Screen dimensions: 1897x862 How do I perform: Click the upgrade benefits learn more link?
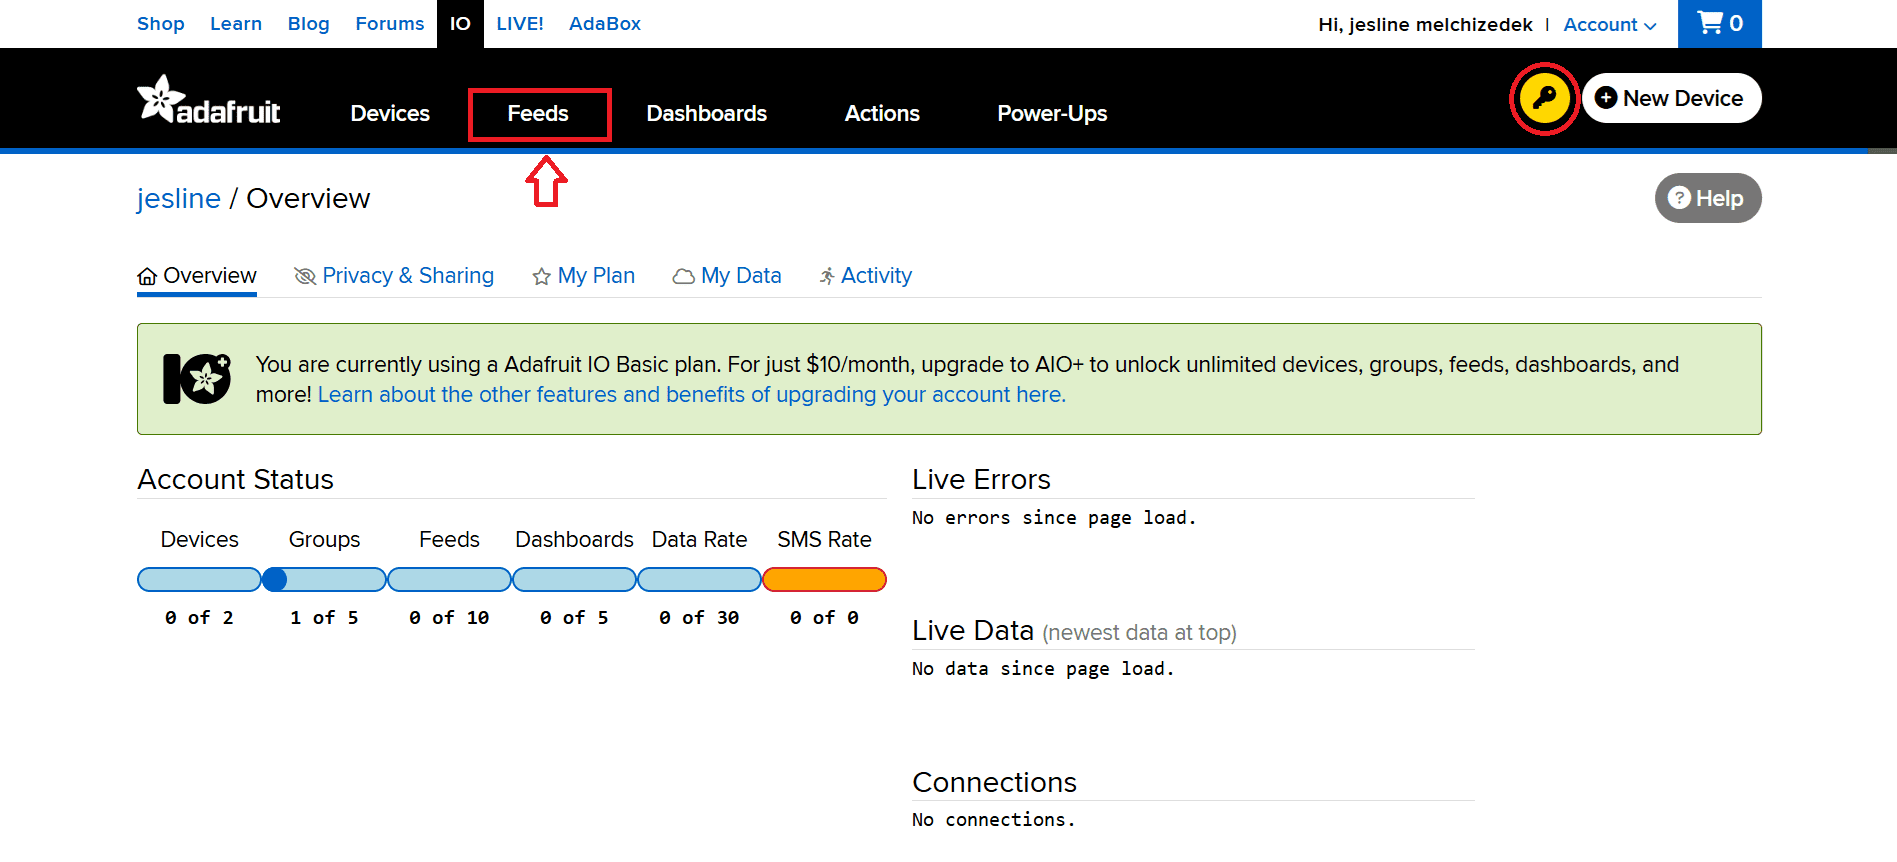[691, 395]
